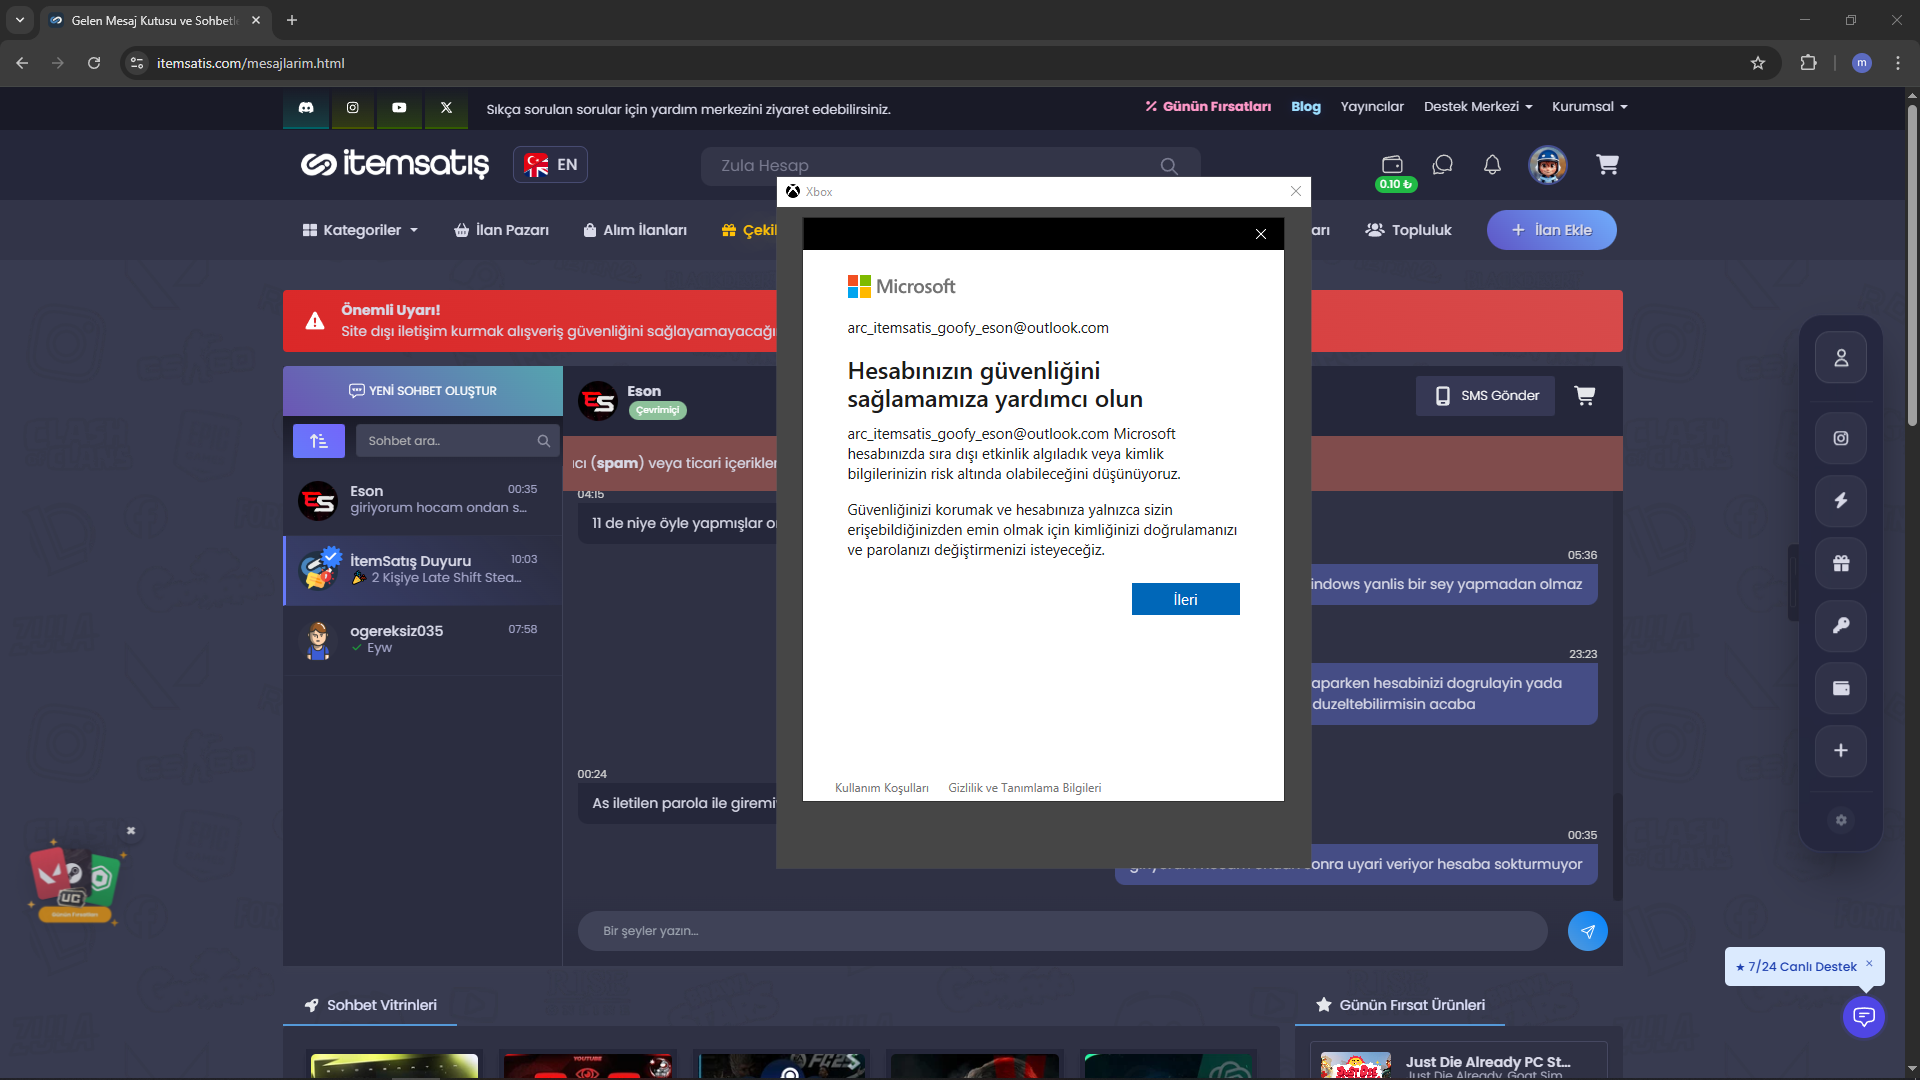The width and height of the screenshot is (1920, 1080).
Task: Open the Discord social link icon
Action: pyautogui.click(x=306, y=108)
